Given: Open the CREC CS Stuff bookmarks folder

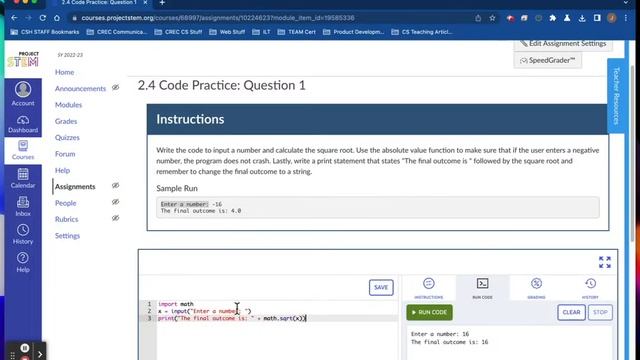Looking at the screenshot, I should [x=178, y=32].
